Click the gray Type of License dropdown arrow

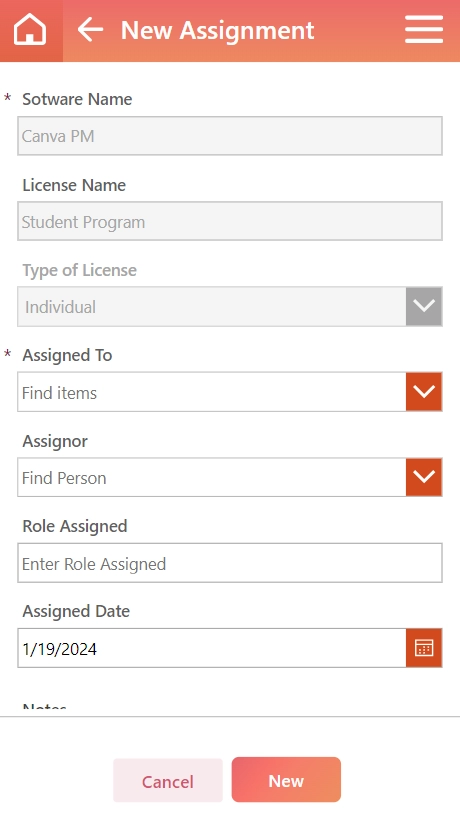tap(424, 306)
